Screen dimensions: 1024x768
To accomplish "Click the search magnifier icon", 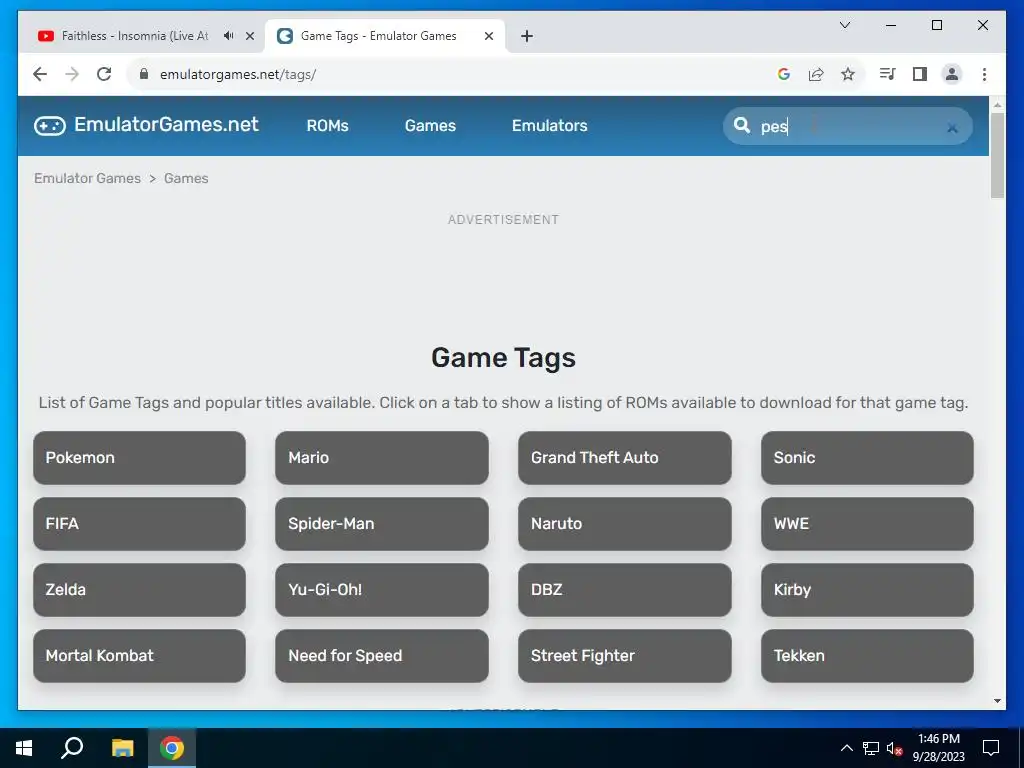I will tap(742, 125).
